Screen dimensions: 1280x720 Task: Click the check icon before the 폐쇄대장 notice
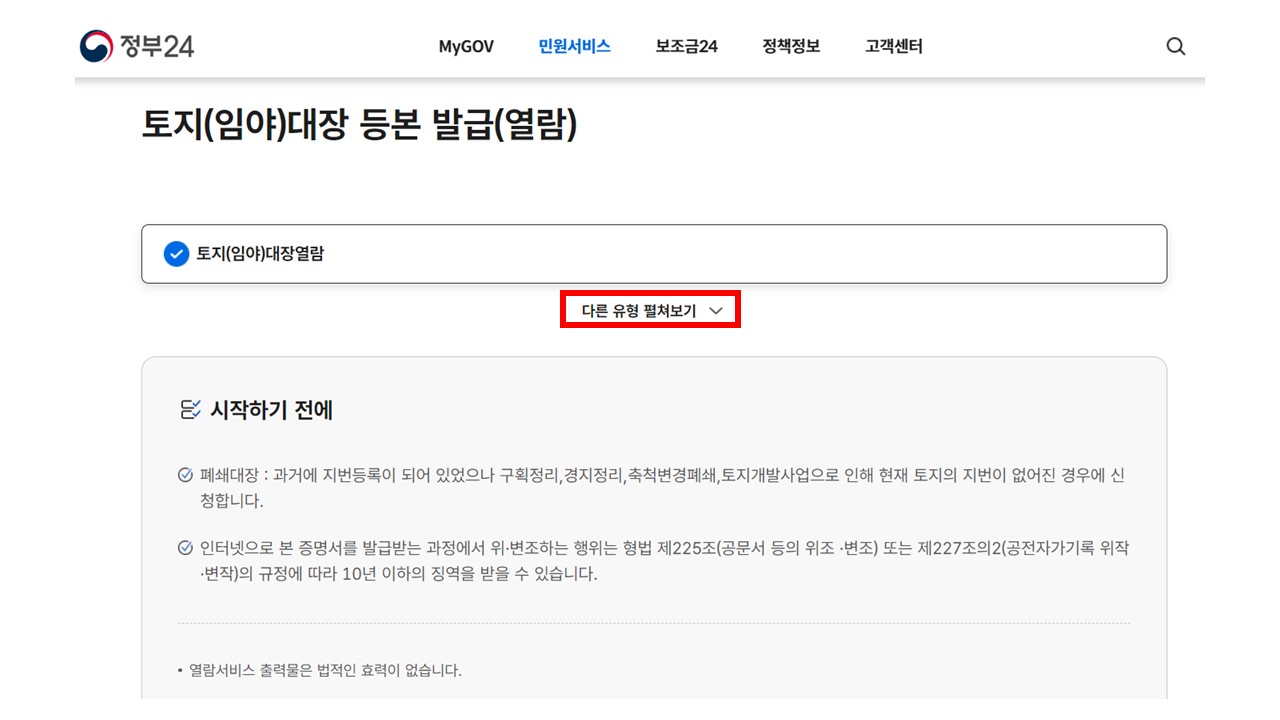(x=183, y=476)
